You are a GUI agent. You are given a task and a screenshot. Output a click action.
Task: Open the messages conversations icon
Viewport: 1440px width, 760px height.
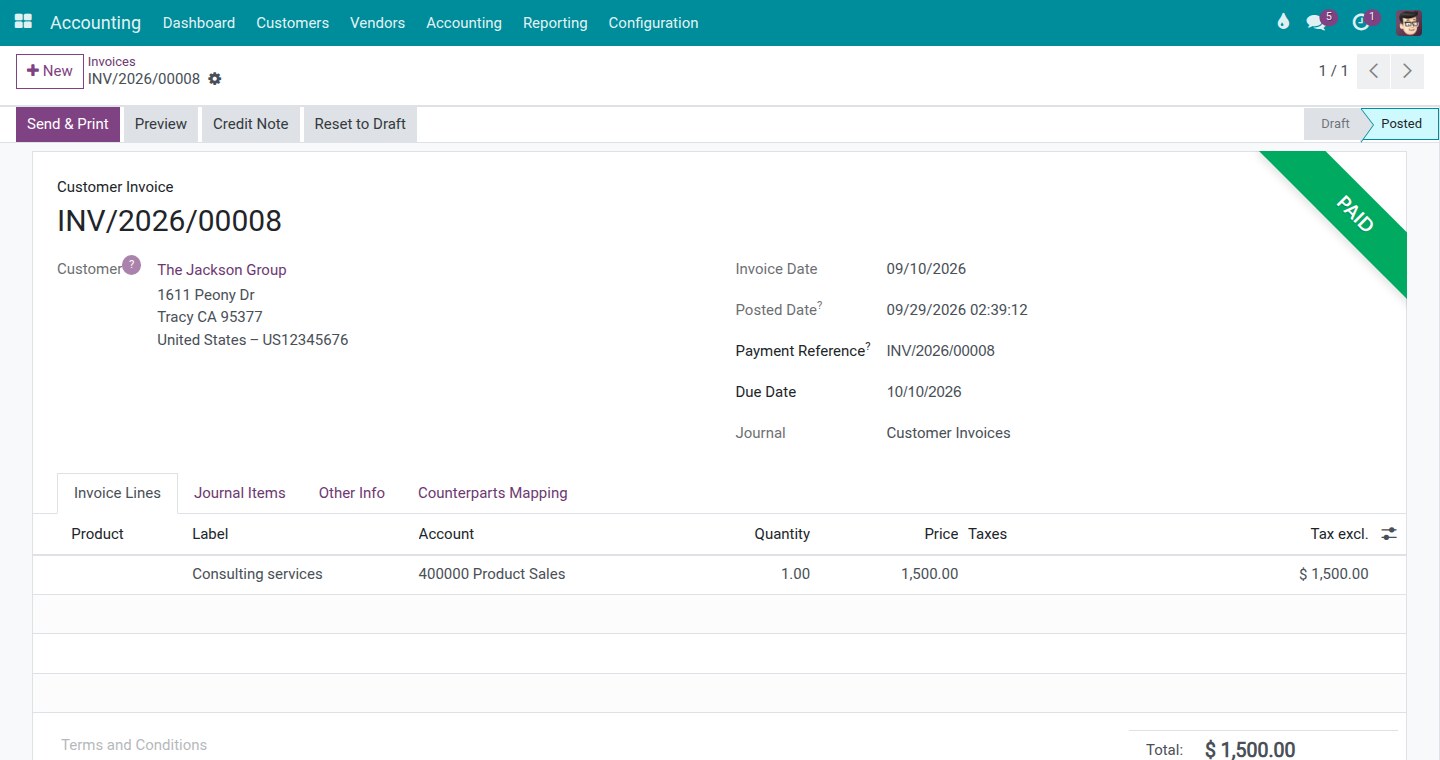[x=1316, y=22]
